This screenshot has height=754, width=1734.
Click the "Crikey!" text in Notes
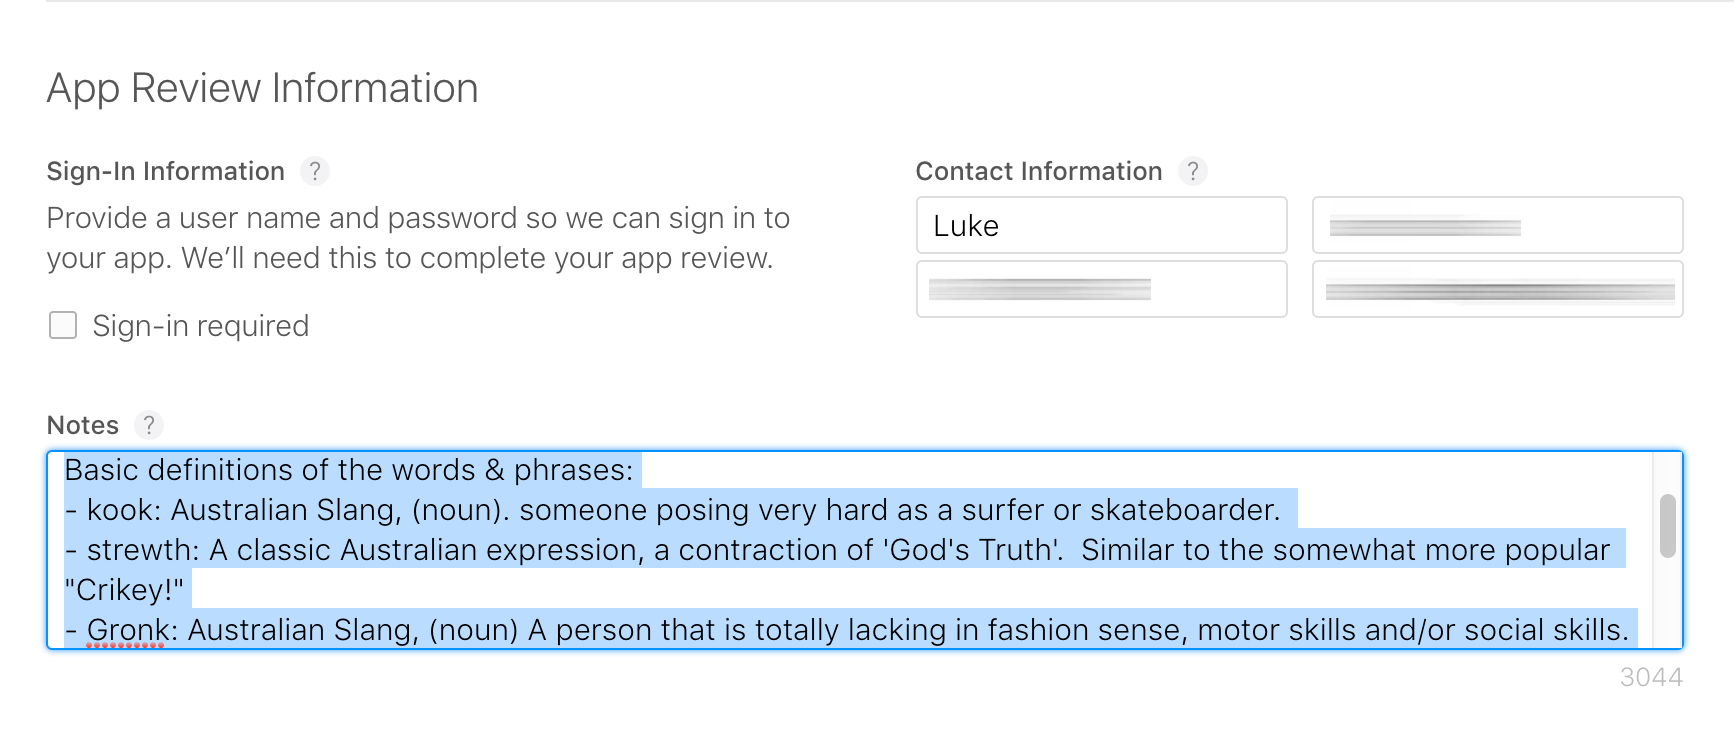tap(124, 590)
